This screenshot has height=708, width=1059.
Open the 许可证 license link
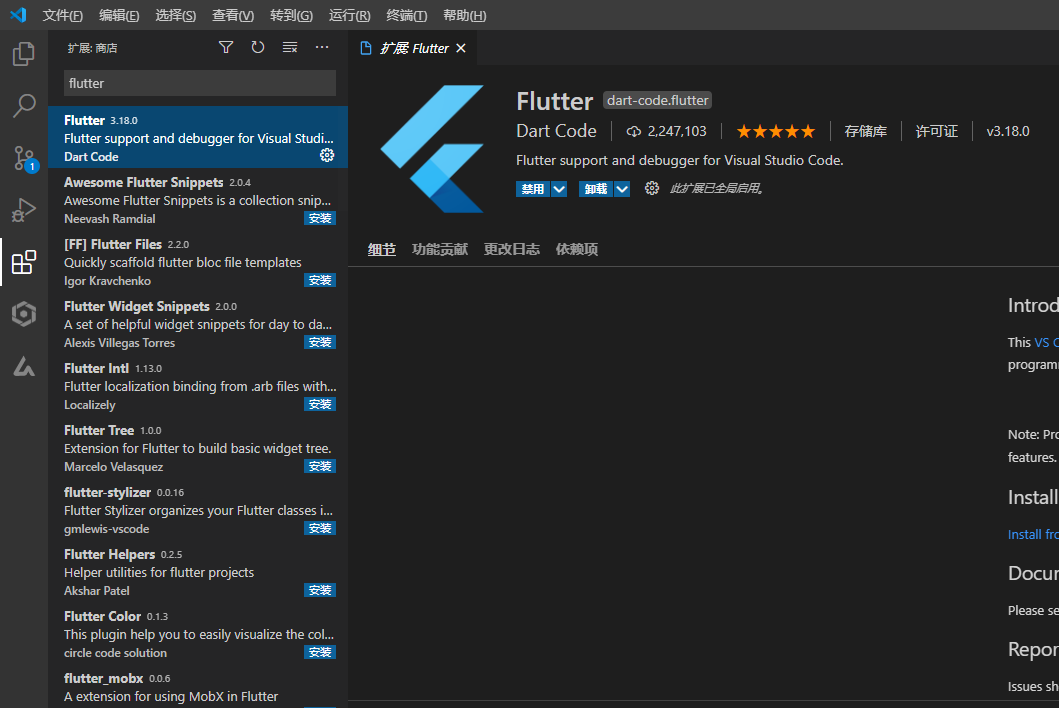pyautogui.click(x=937, y=131)
